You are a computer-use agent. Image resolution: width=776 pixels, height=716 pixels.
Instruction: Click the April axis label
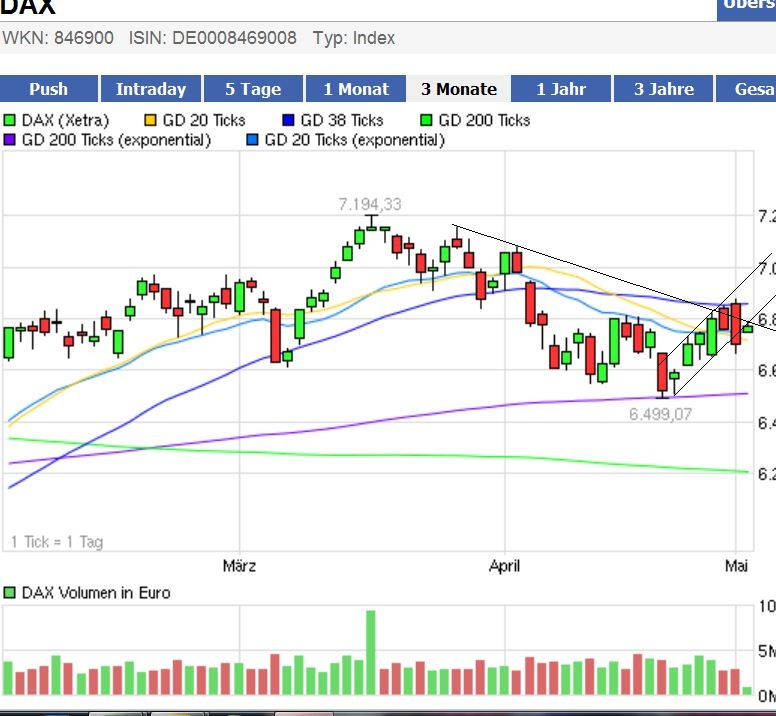coord(504,566)
